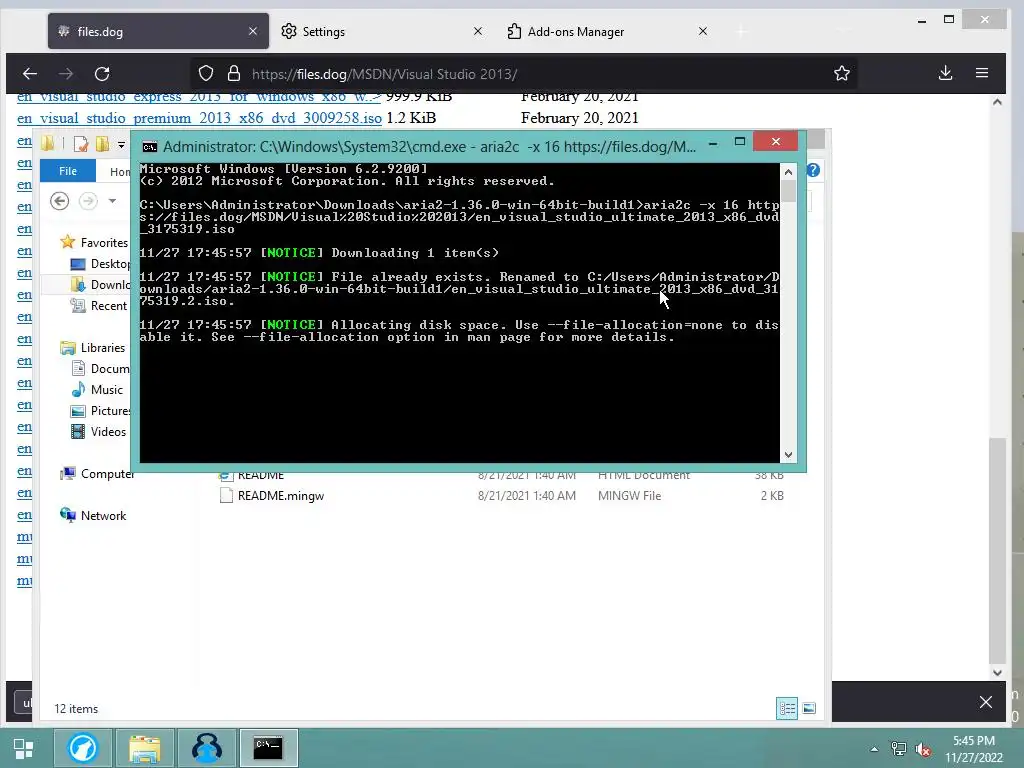Click Explorer new folder quick-access icon
1024x768 pixels.
click(x=103, y=144)
